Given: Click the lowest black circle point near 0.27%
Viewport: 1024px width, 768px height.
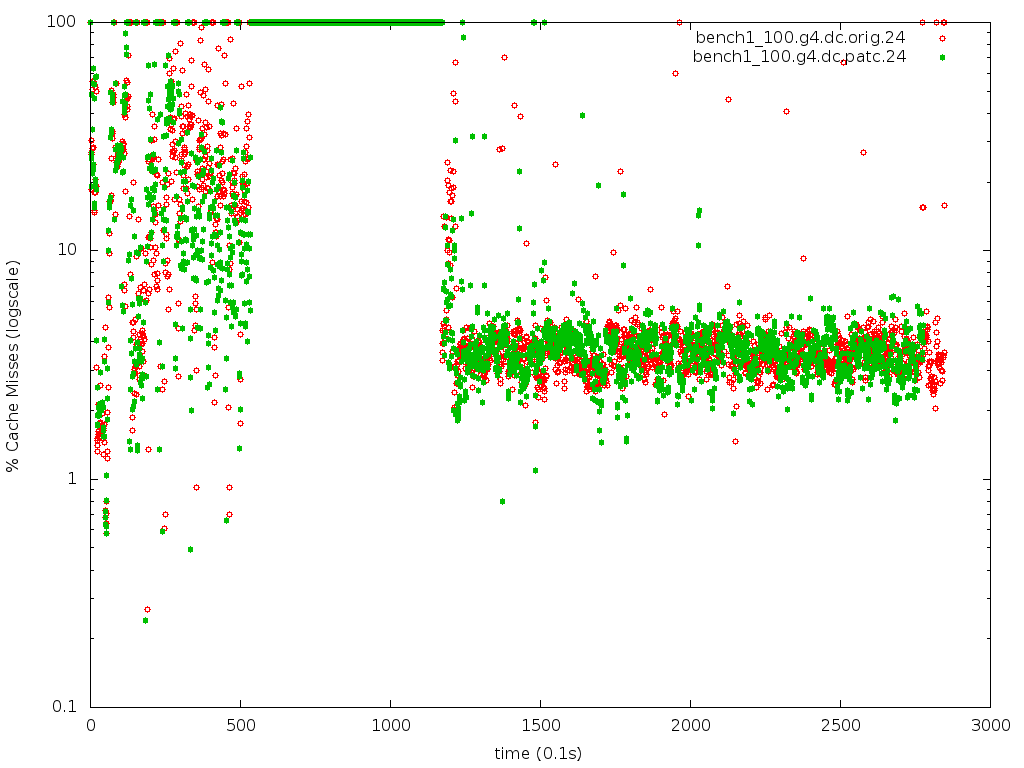Looking at the screenshot, I should point(147,609).
